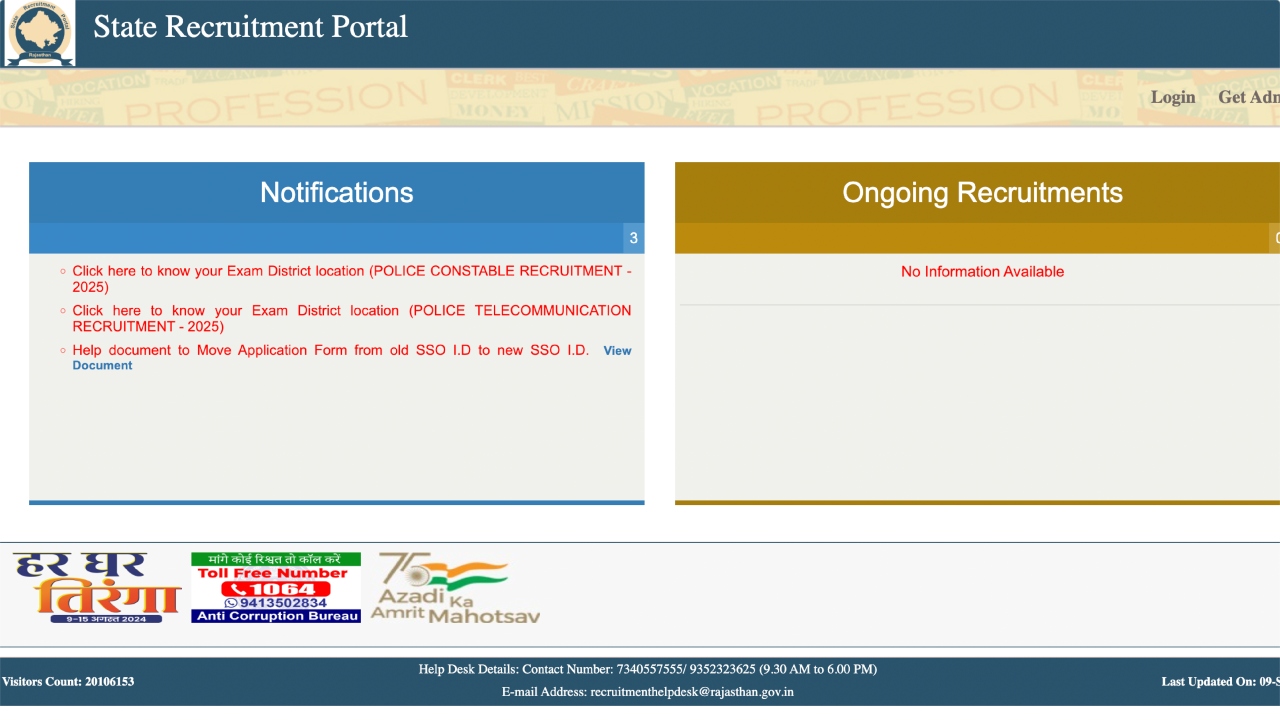Click the Rajasthan Recruitment Portal logo
This screenshot has height=720, width=1280.
(x=40, y=33)
